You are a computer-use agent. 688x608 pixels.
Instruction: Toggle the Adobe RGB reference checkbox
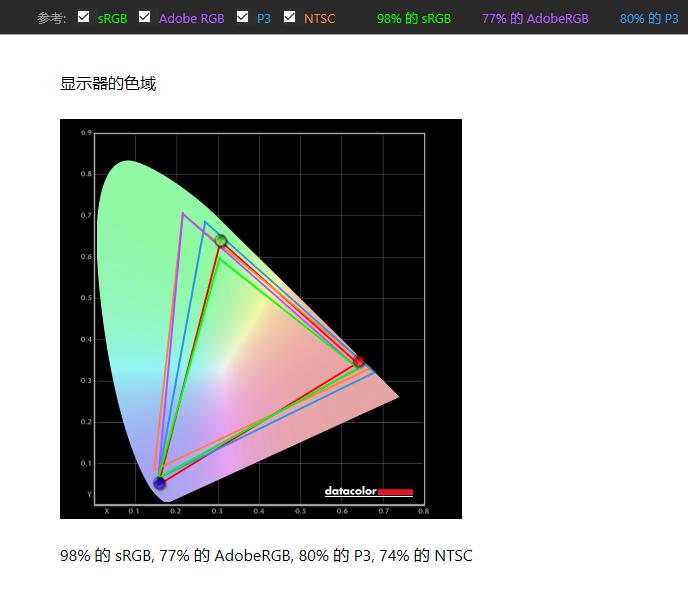145,17
